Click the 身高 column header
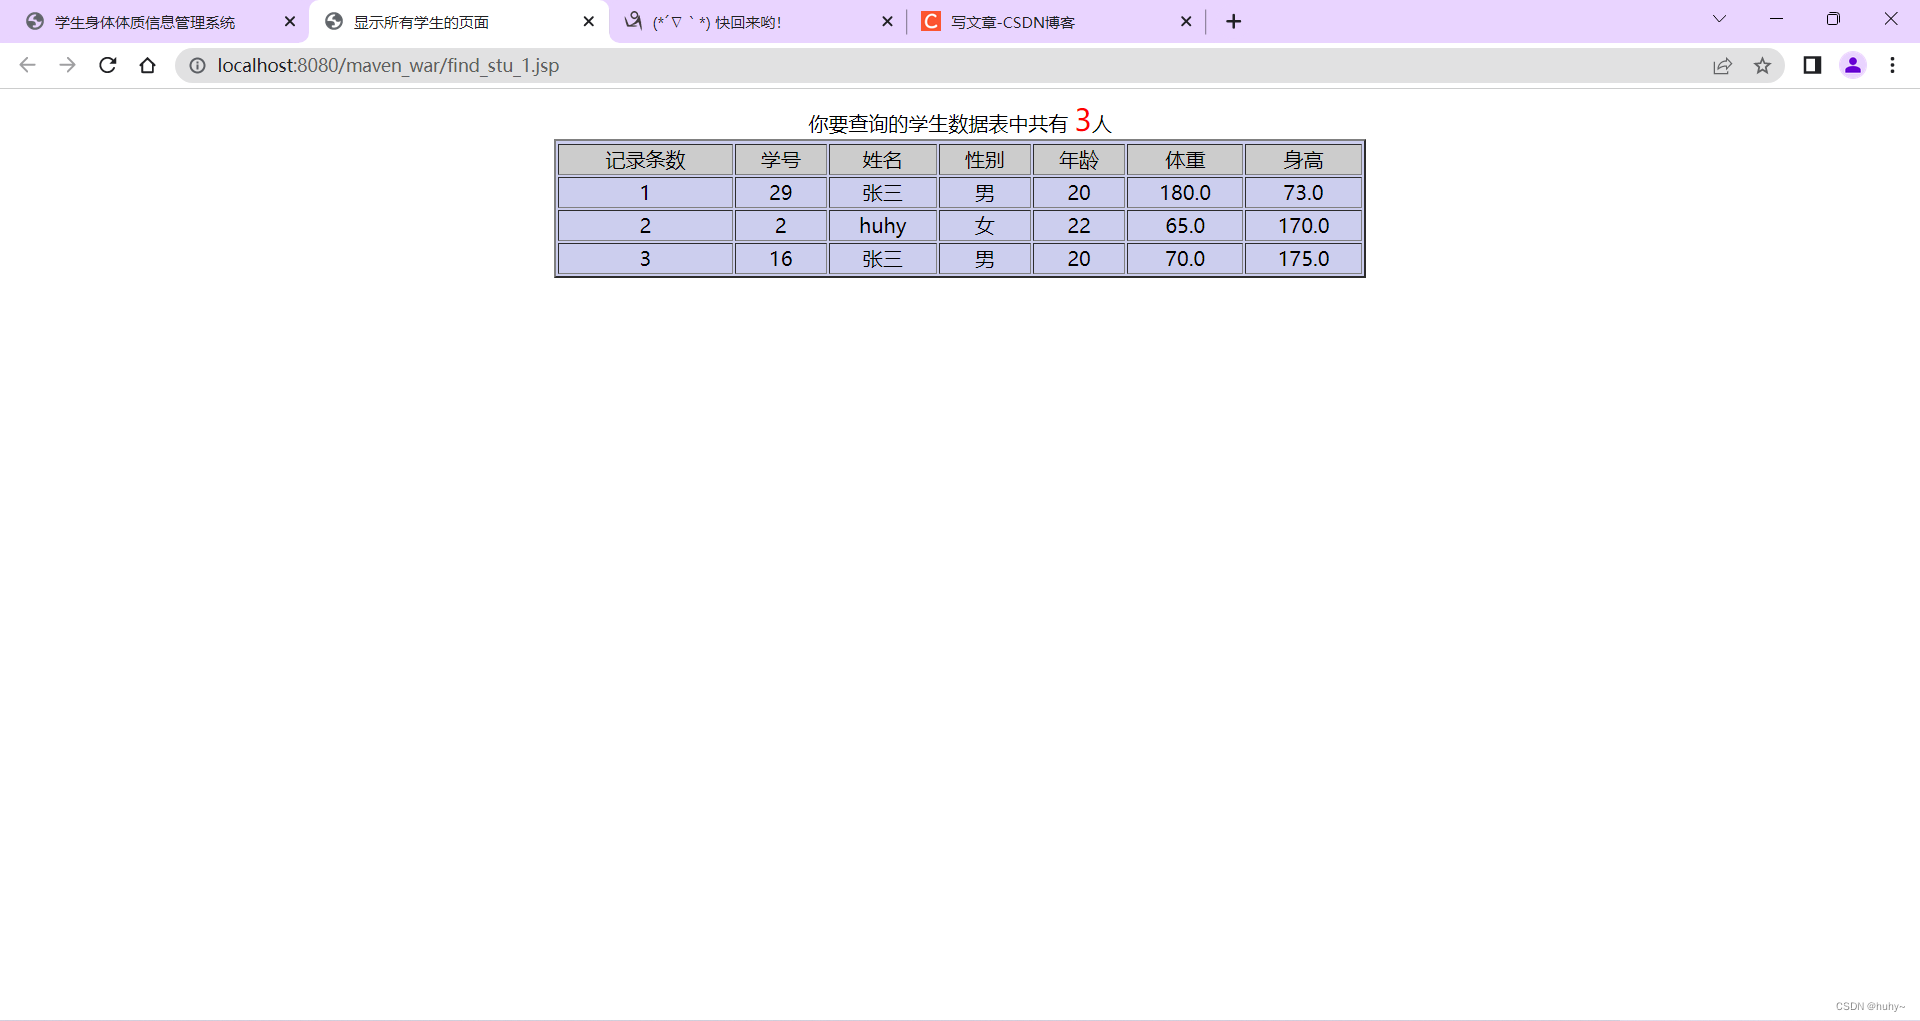 tap(1303, 160)
